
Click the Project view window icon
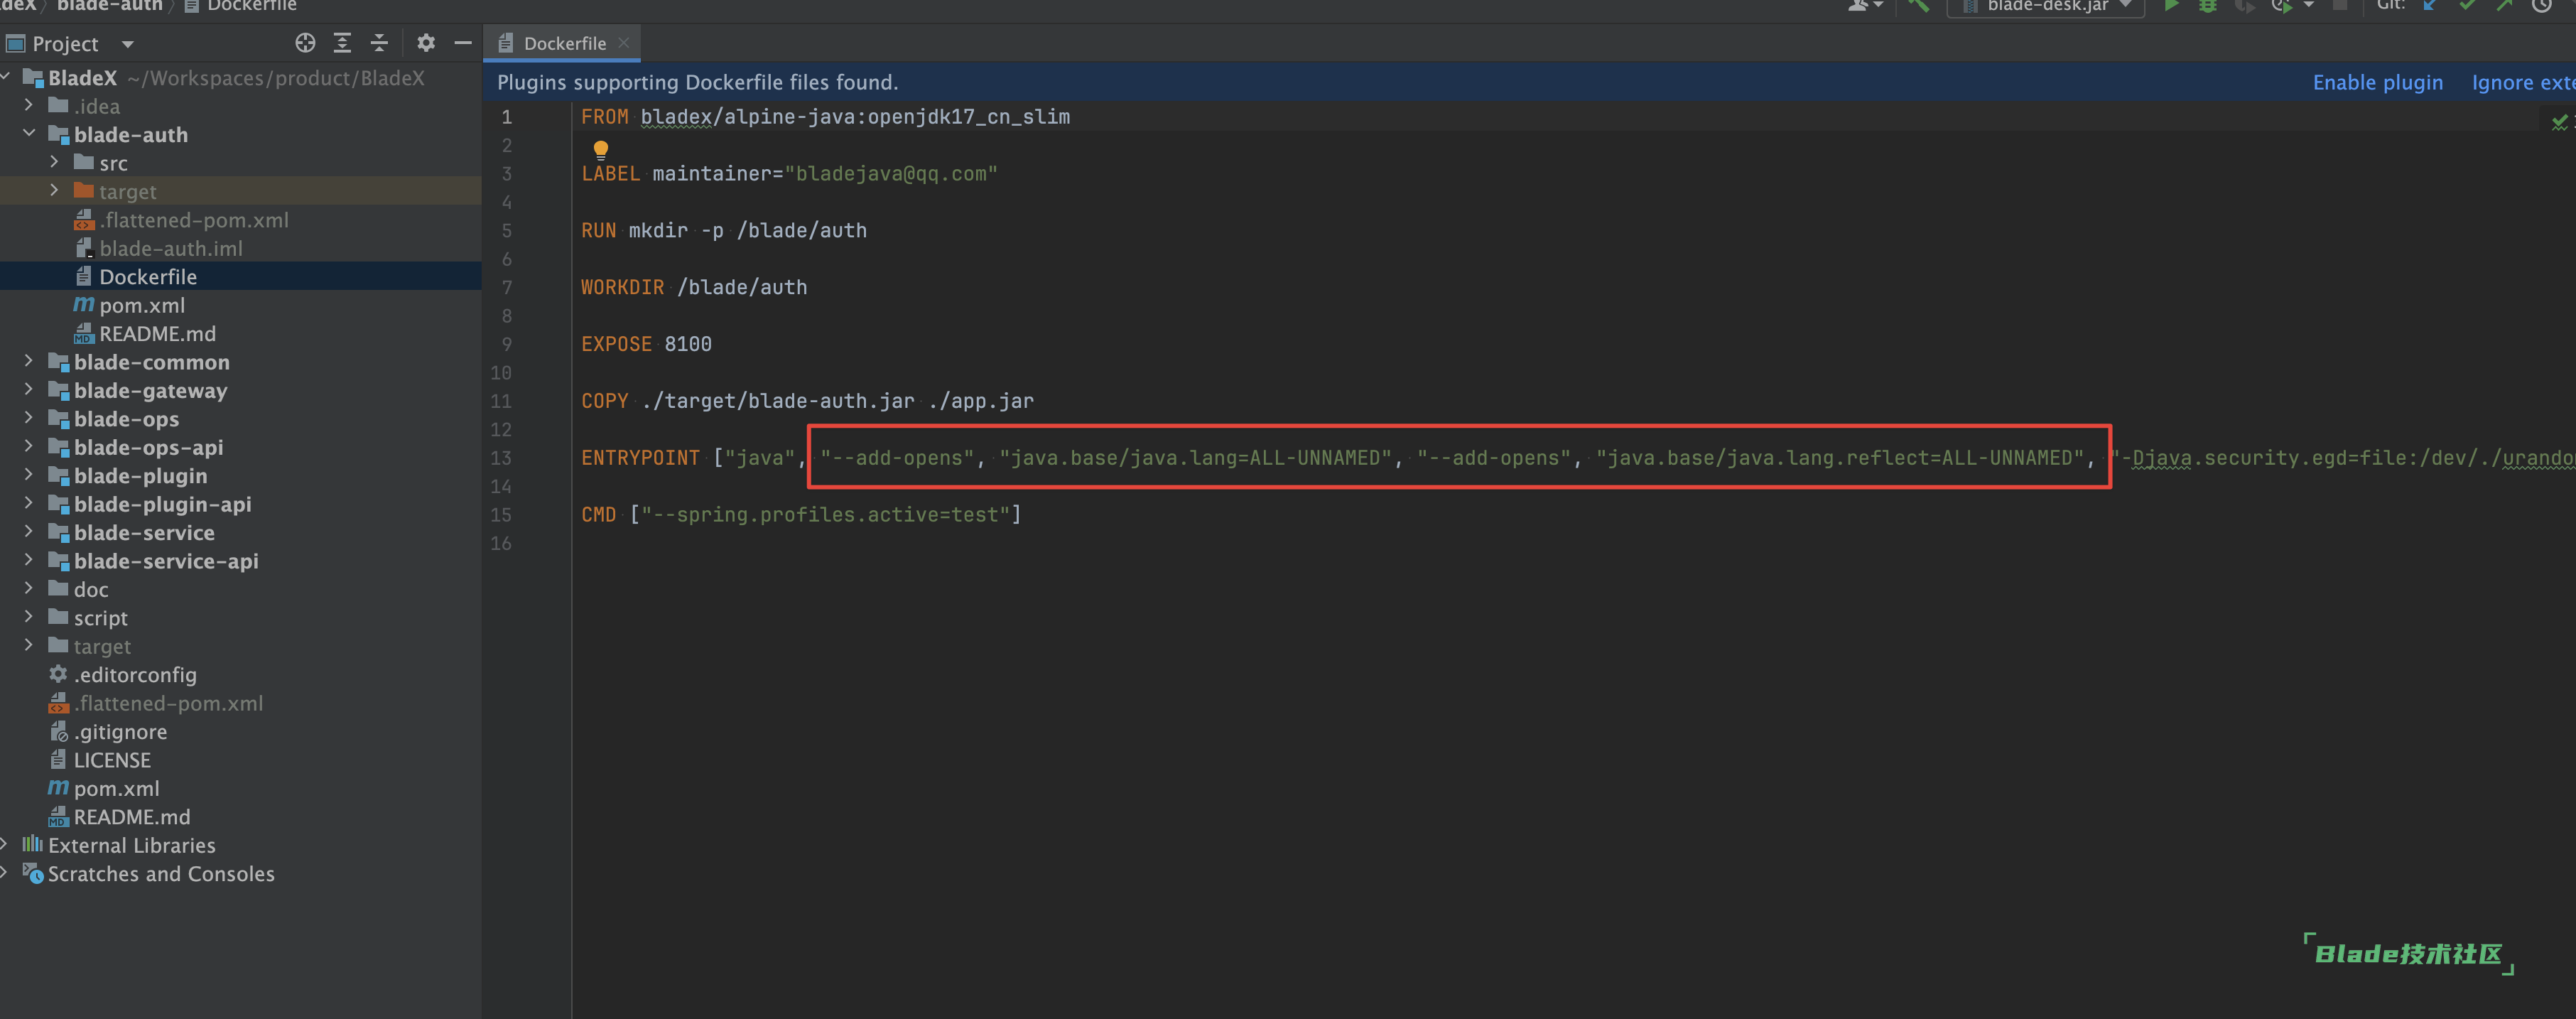pyautogui.click(x=15, y=43)
